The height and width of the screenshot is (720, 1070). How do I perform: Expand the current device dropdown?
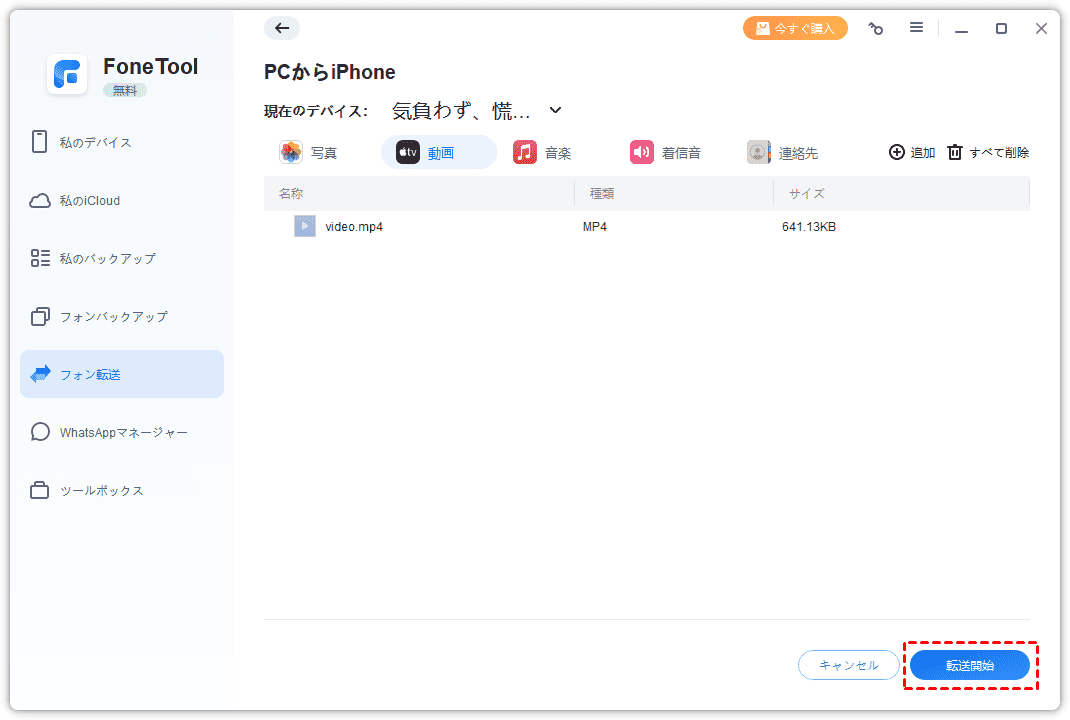(556, 110)
